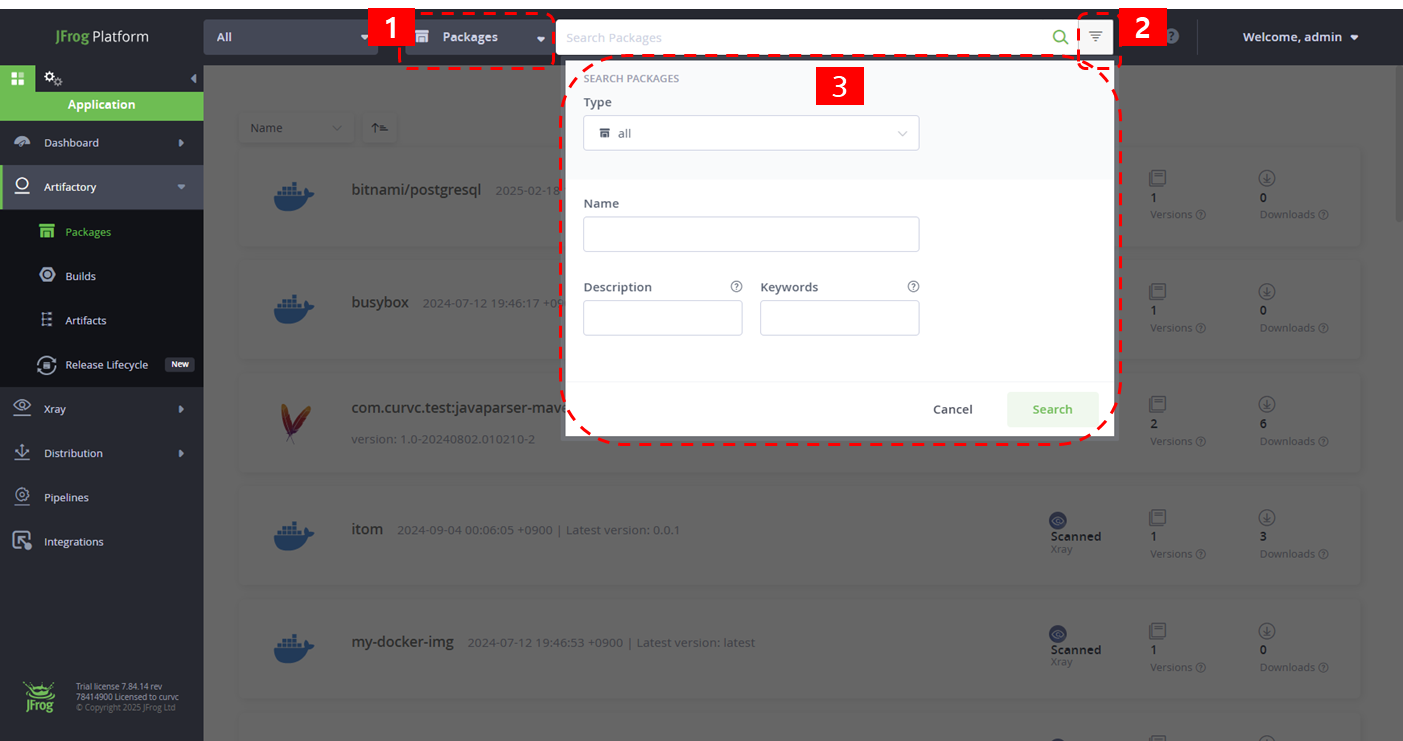The height and width of the screenshot is (741, 1403).
Task: Collapse the Artifactory menu
Action: pyautogui.click(x=102, y=187)
